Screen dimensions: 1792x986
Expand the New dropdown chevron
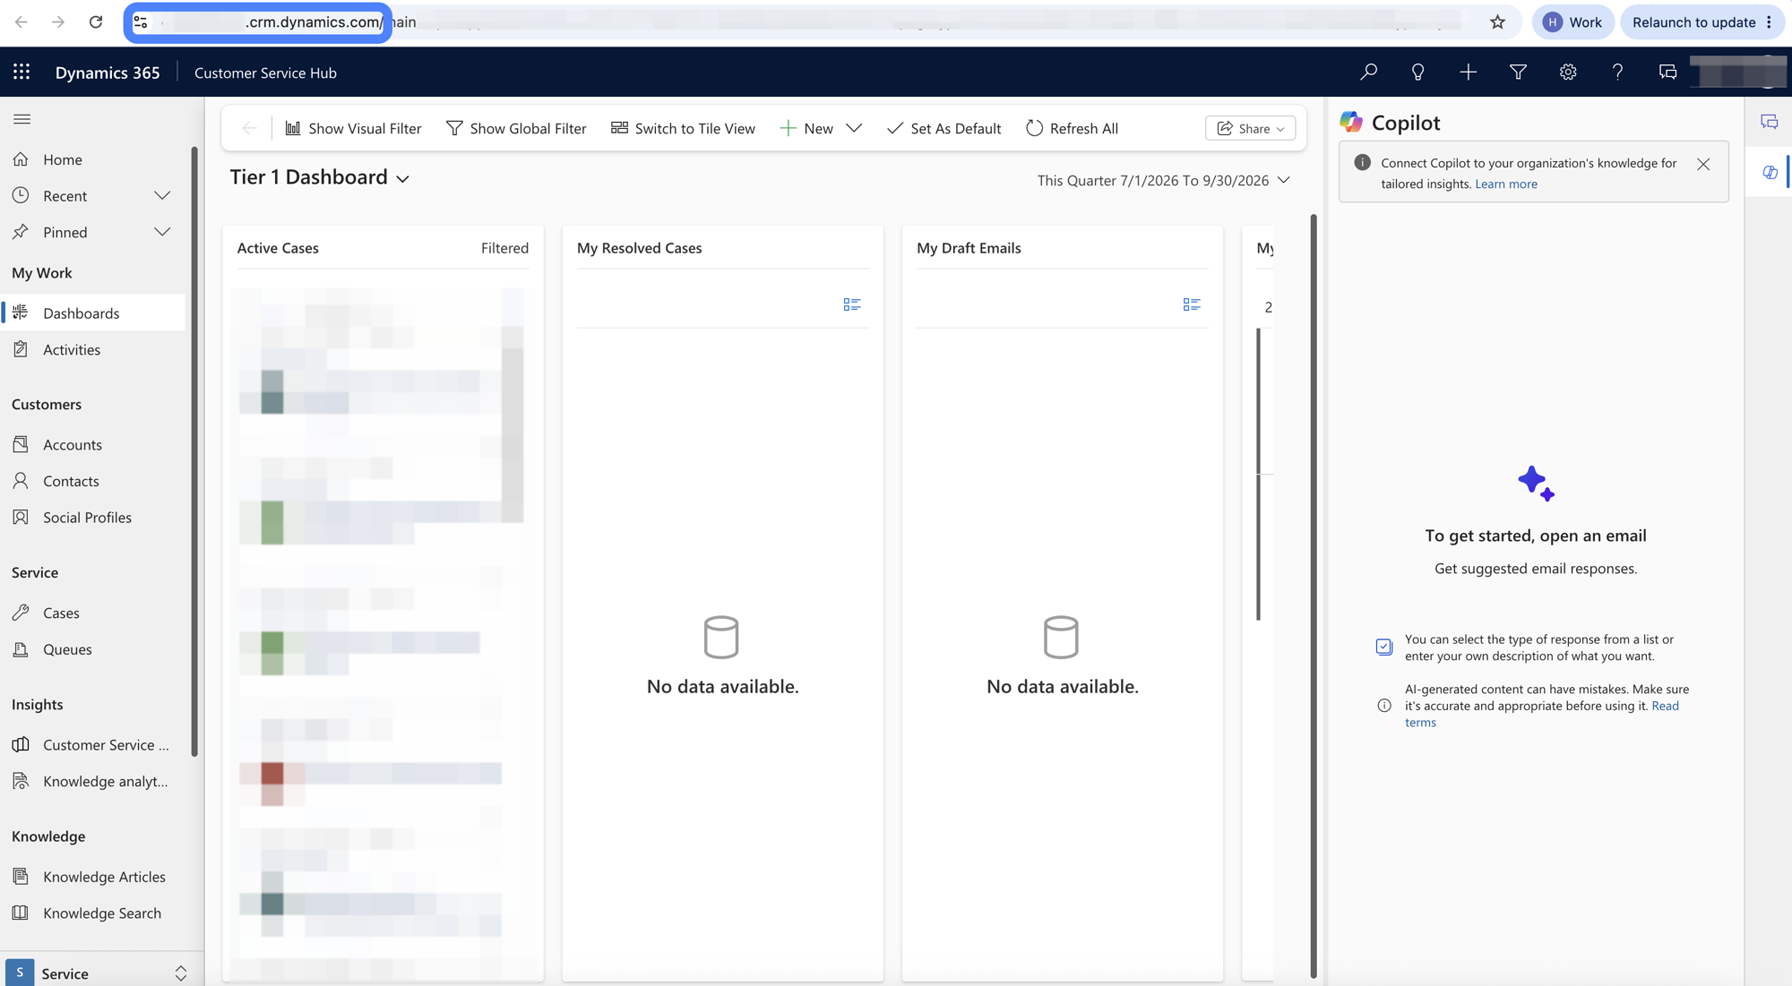pyautogui.click(x=854, y=128)
